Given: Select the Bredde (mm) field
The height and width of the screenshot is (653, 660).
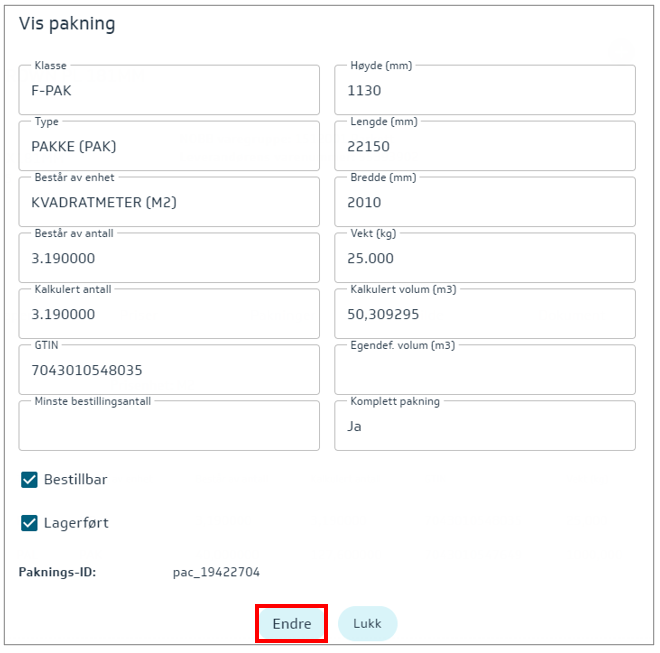Looking at the screenshot, I should (x=485, y=203).
